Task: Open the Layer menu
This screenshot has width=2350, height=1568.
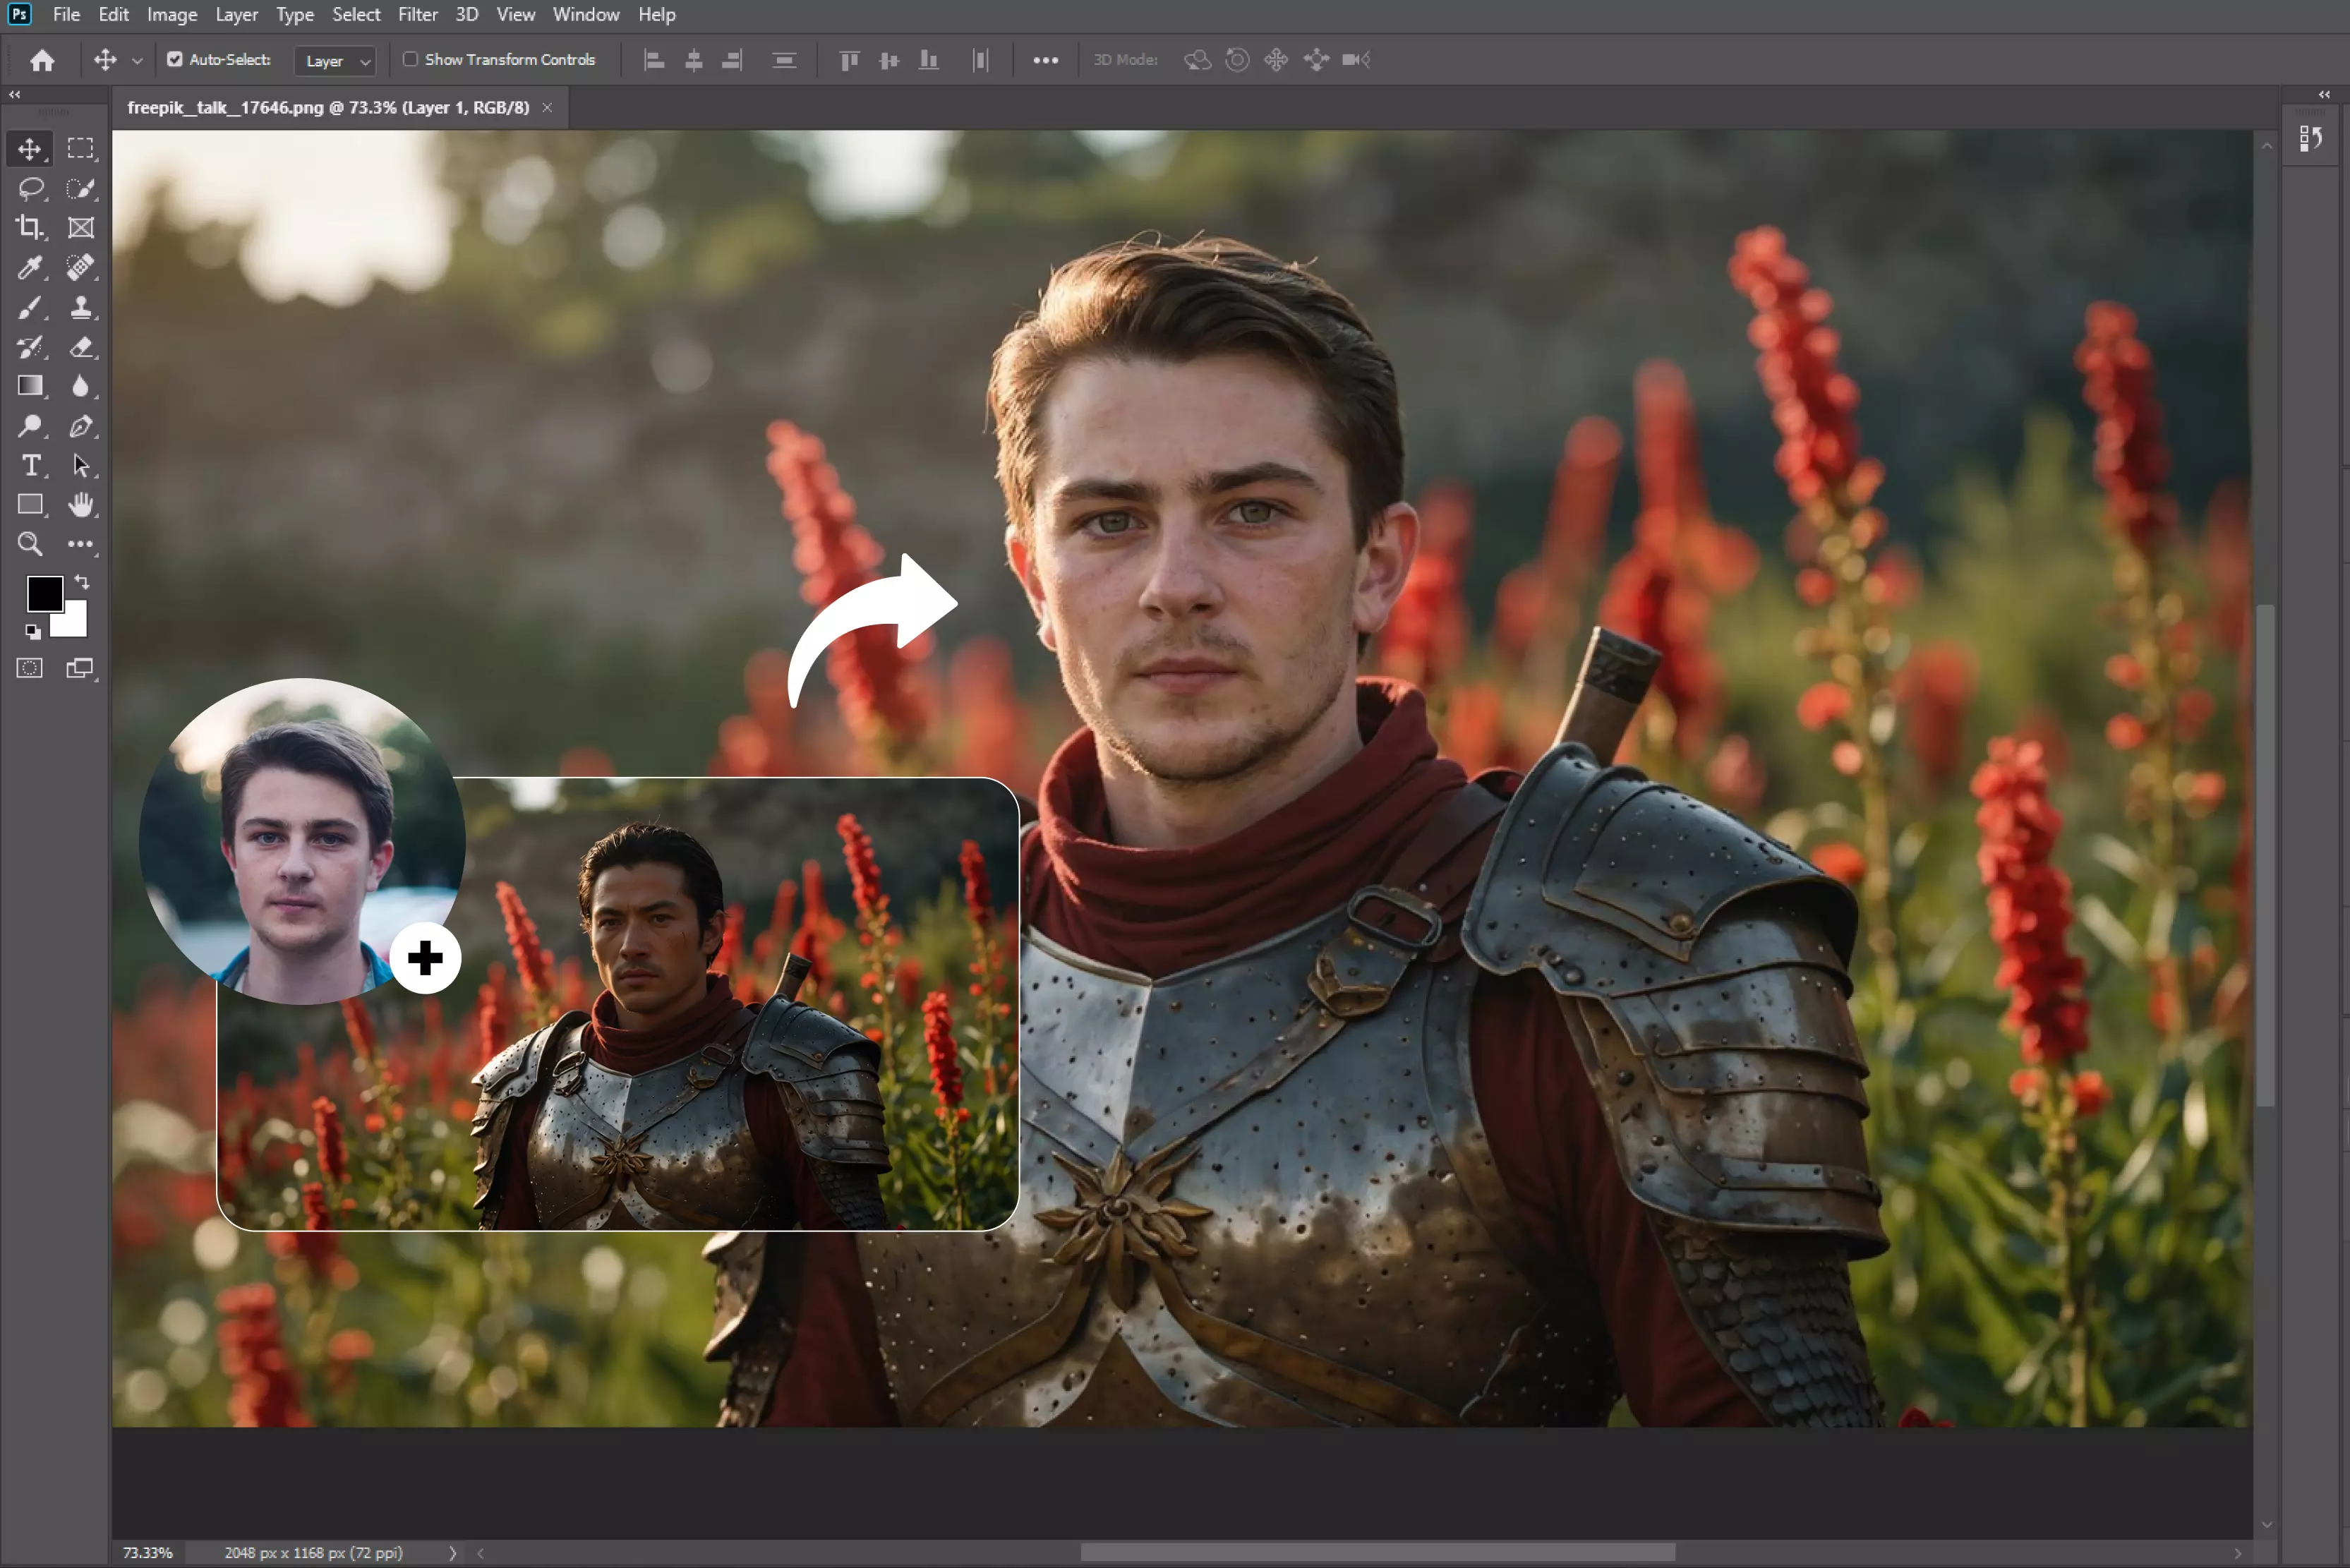Action: point(237,14)
